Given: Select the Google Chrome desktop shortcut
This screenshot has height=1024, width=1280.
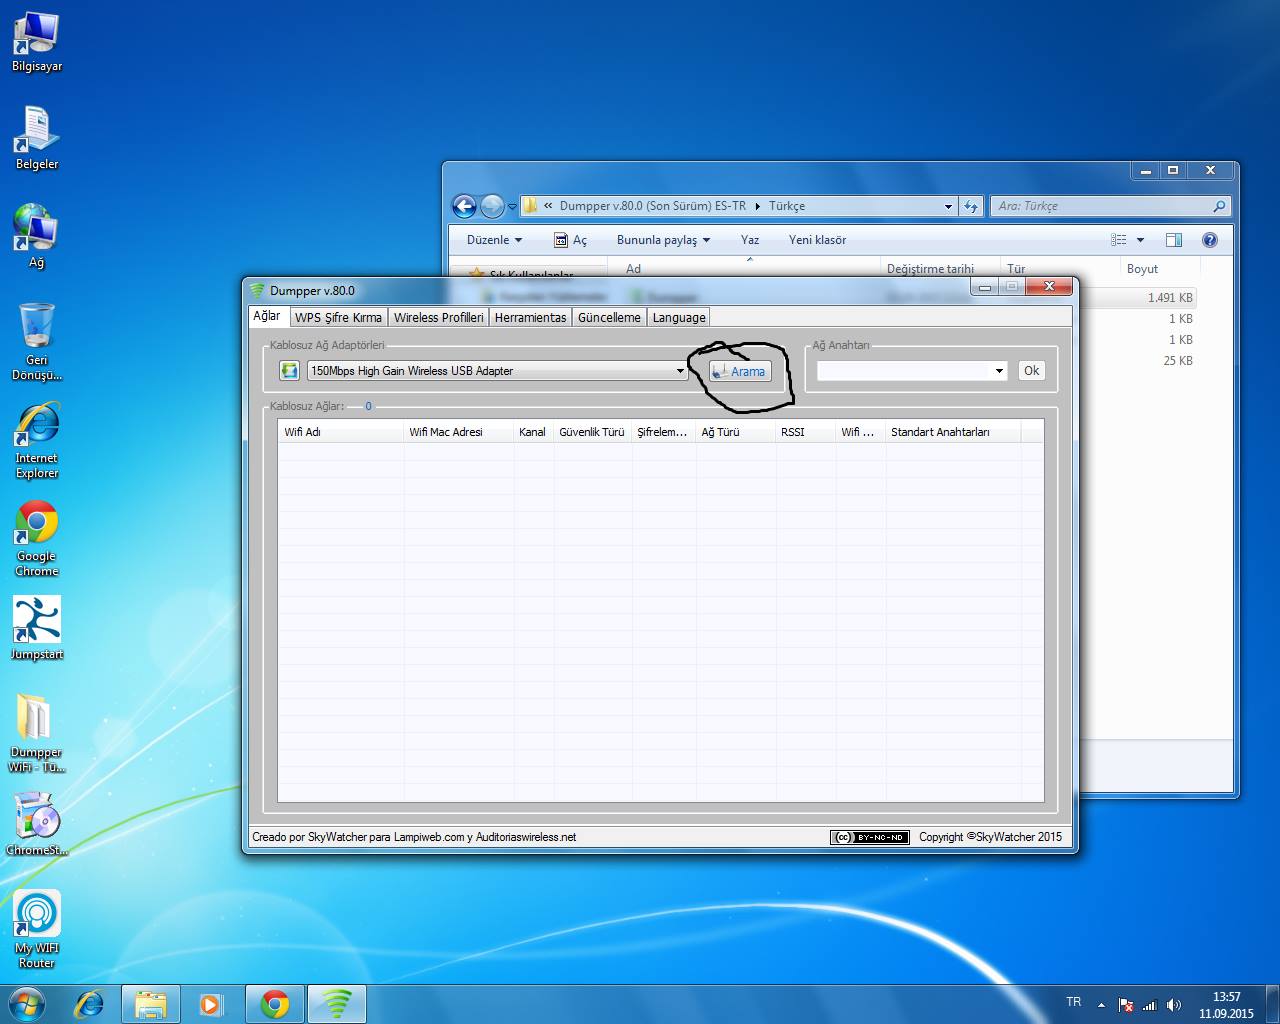Looking at the screenshot, I should [x=37, y=539].
